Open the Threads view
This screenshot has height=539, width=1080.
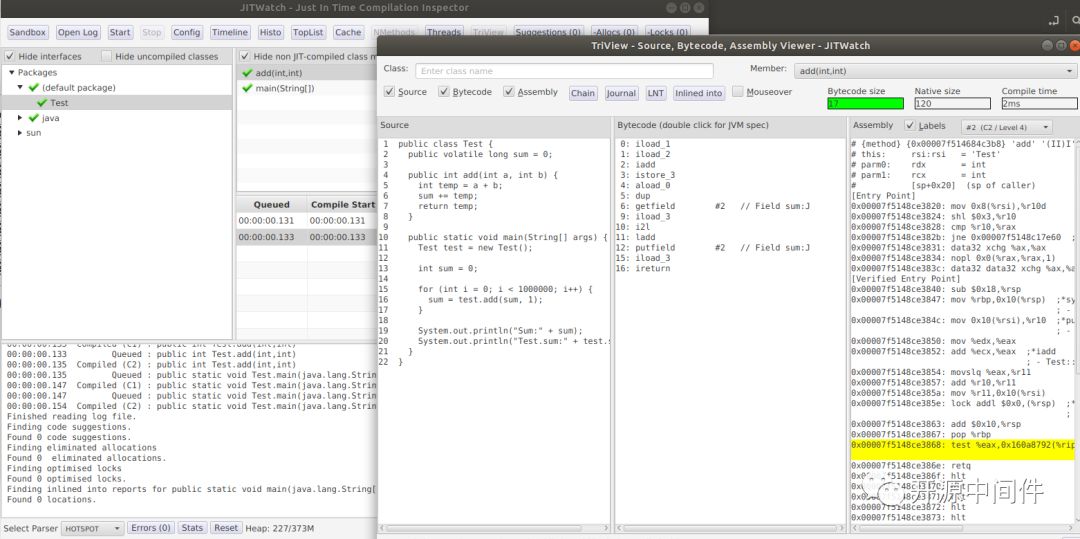(444, 32)
